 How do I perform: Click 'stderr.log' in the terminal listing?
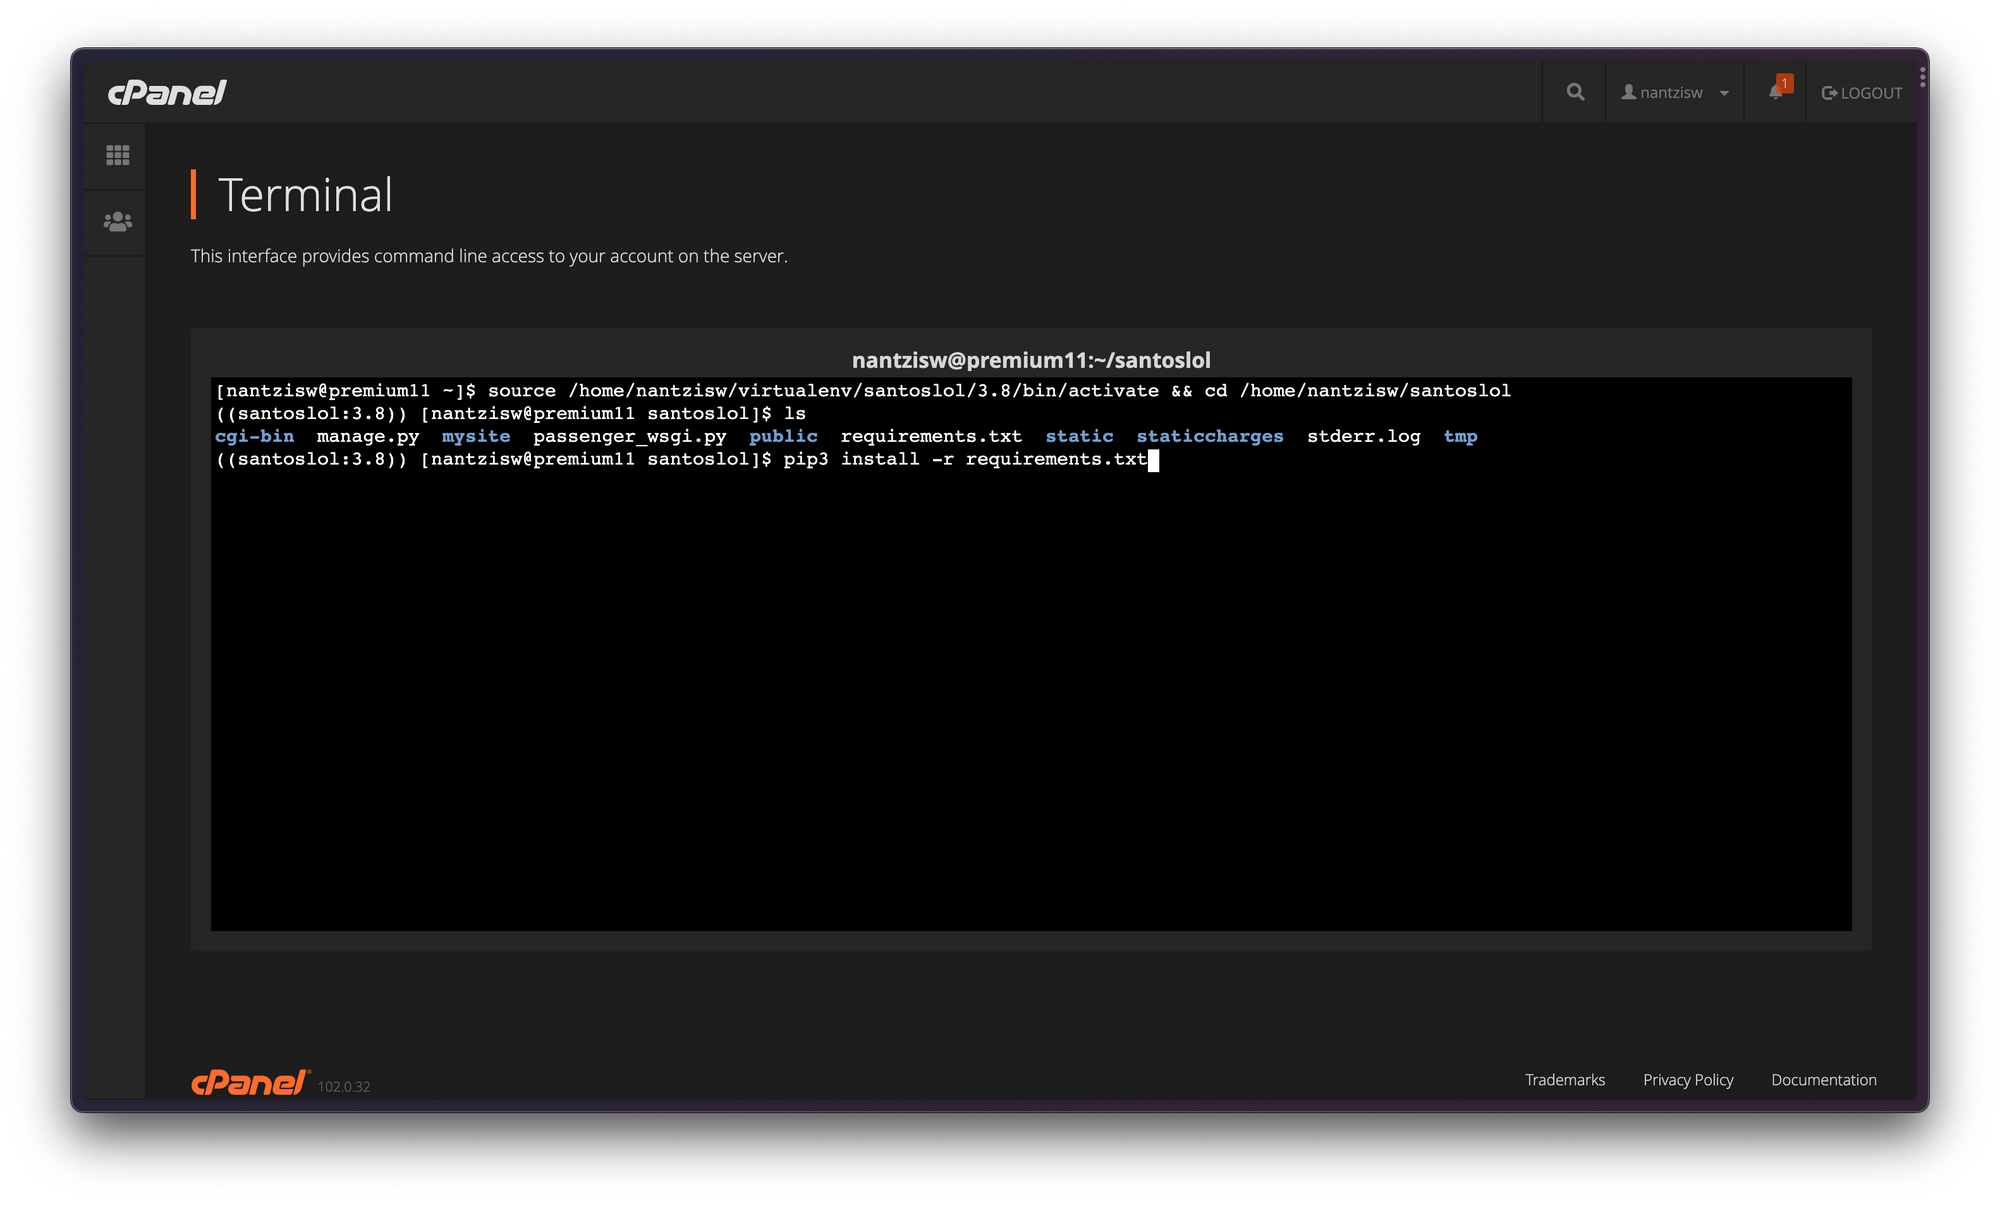click(1364, 436)
